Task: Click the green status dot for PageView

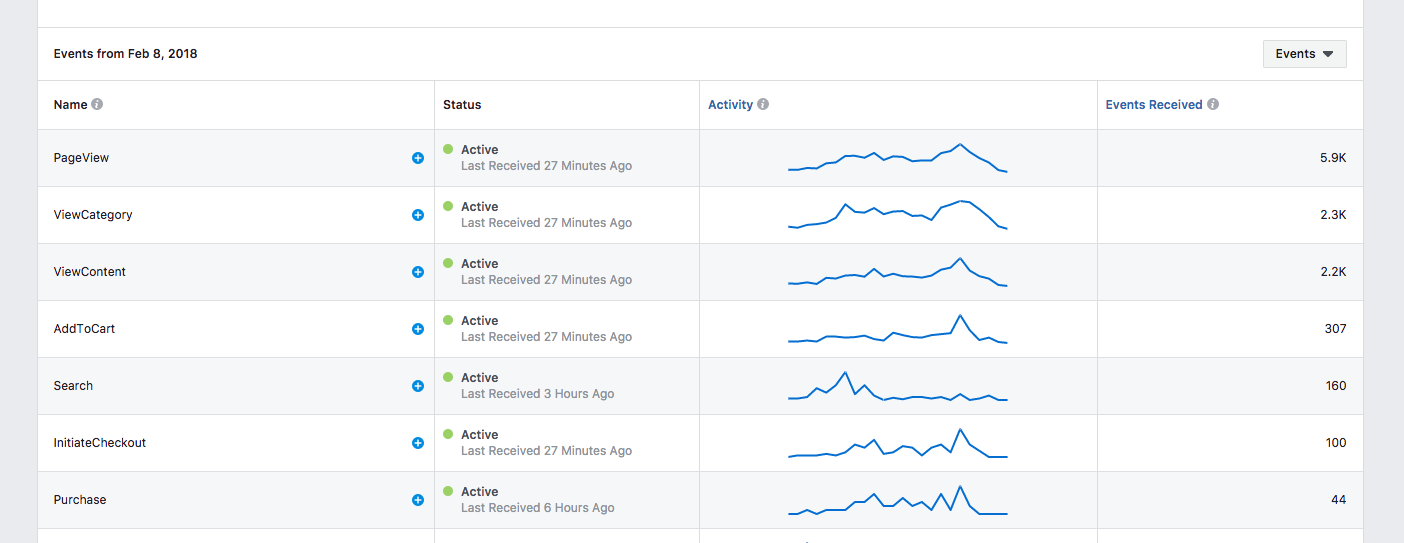Action: pos(448,149)
